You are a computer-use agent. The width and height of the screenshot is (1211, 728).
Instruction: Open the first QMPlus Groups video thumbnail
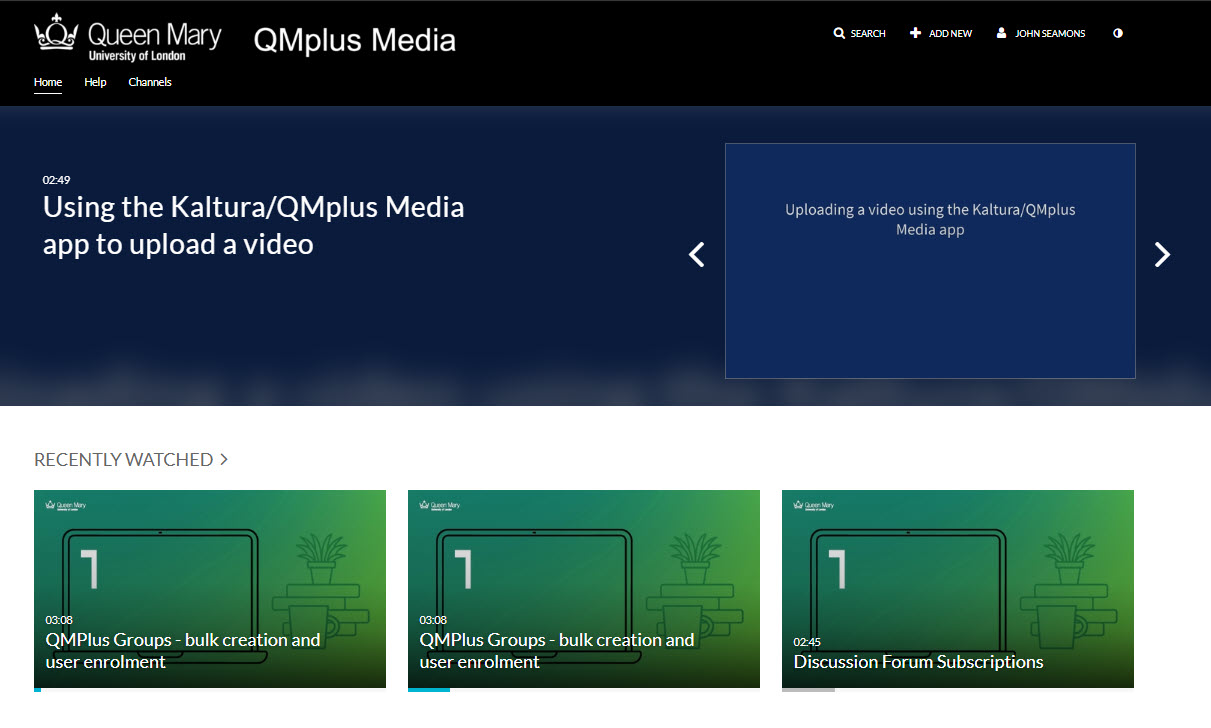[x=209, y=570]
